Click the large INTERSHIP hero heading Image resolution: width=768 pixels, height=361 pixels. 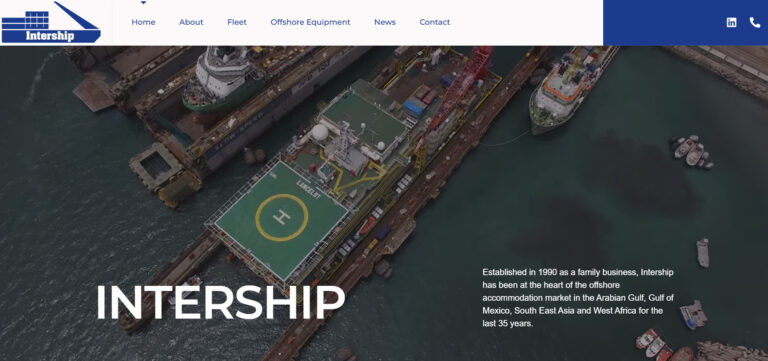pos(220,302)
